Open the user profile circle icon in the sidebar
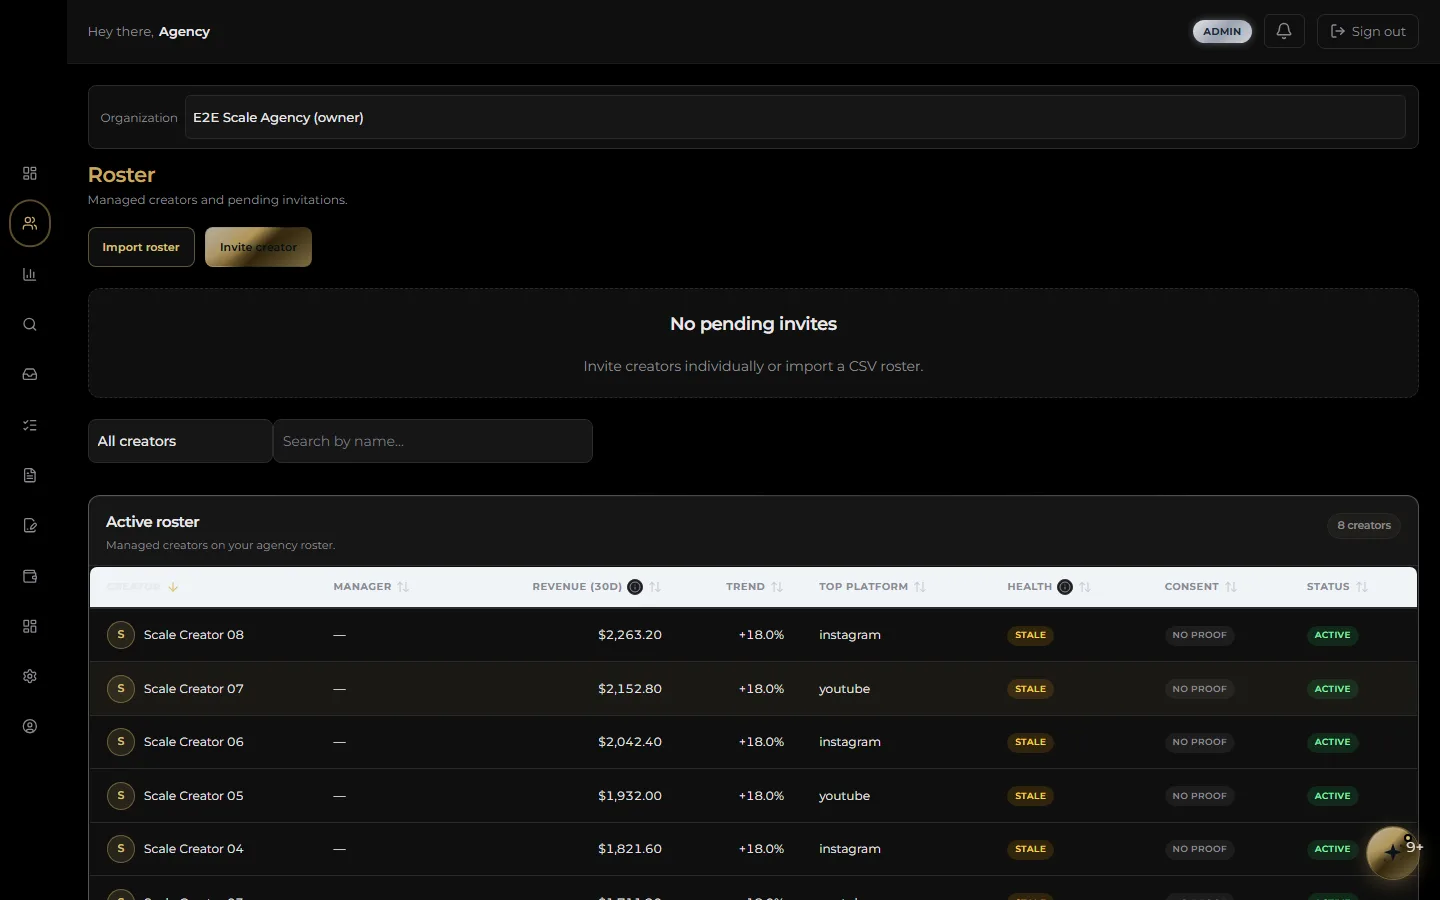The width and height of the screenshot is (1440, 900). coord(30,726)
